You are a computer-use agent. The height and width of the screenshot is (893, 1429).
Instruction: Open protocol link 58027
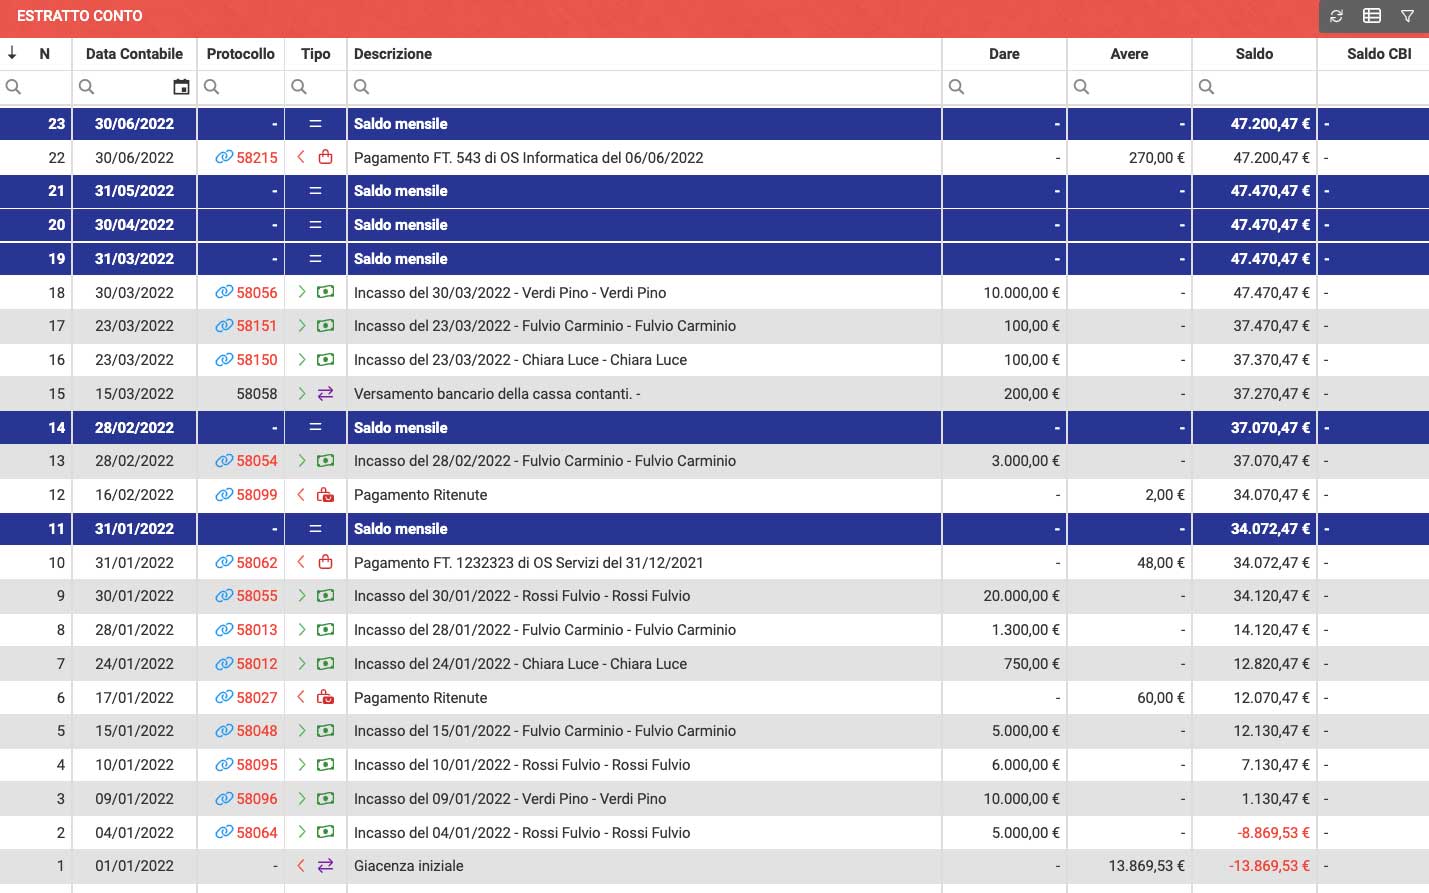tap(257, 697)
